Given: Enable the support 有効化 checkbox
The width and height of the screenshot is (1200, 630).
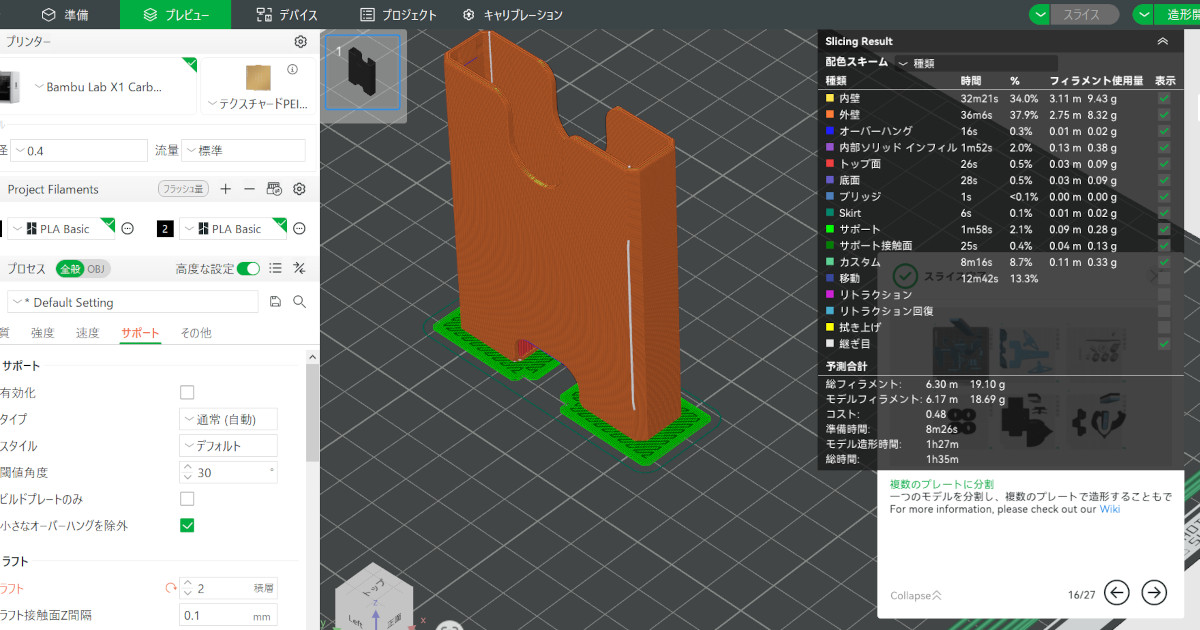Looking at the screenshot, I should (187, 393).
